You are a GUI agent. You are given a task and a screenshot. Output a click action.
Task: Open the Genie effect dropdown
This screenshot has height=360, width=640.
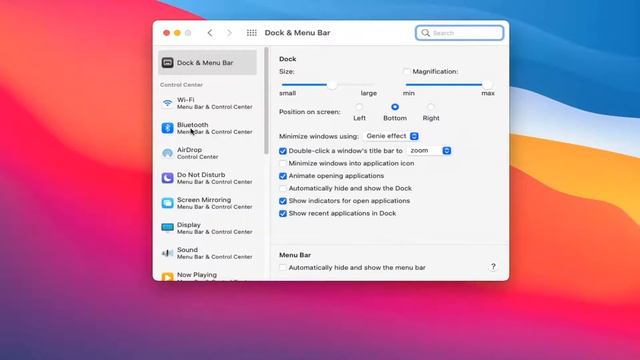[x=391, y=136]
